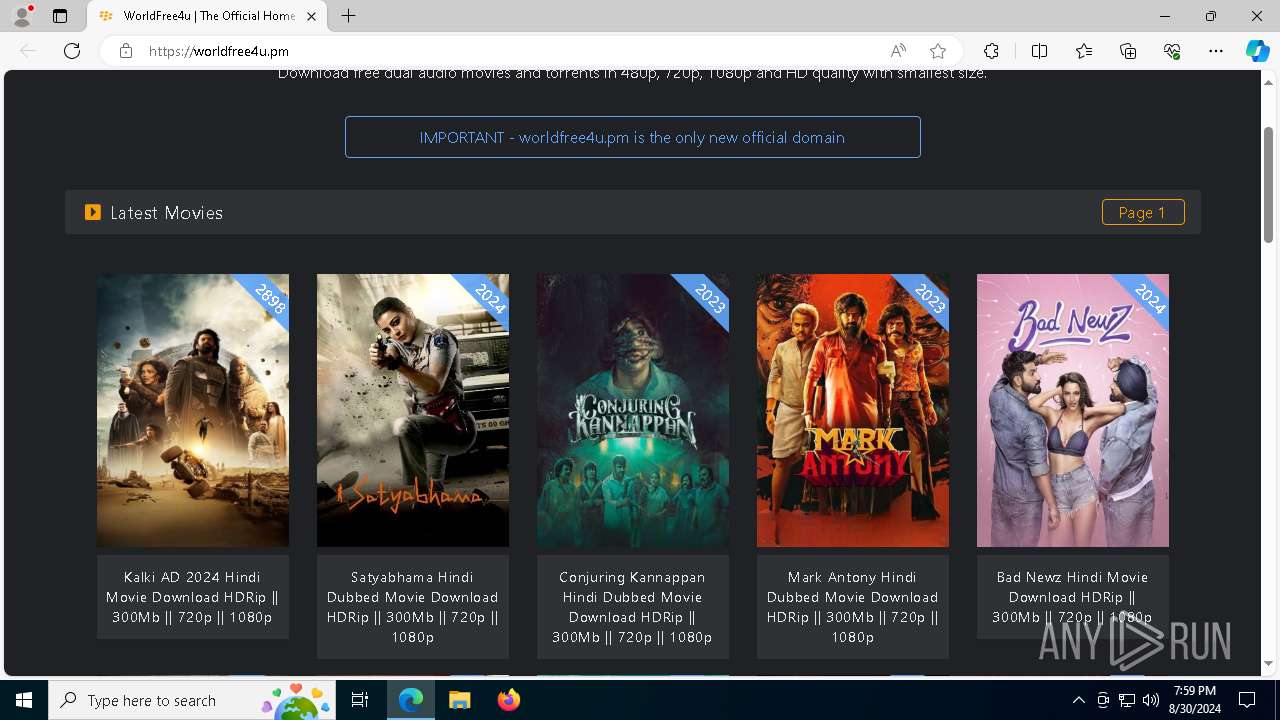Open Task View on the taskbar
Viewport: 1280px width, 720px height.
360,700
